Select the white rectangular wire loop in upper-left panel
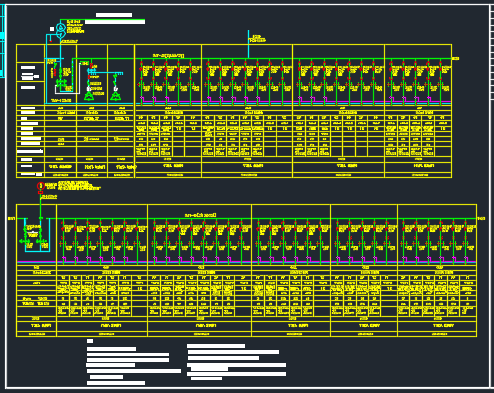This screenshot has height=393, width=494. (68, 78)
